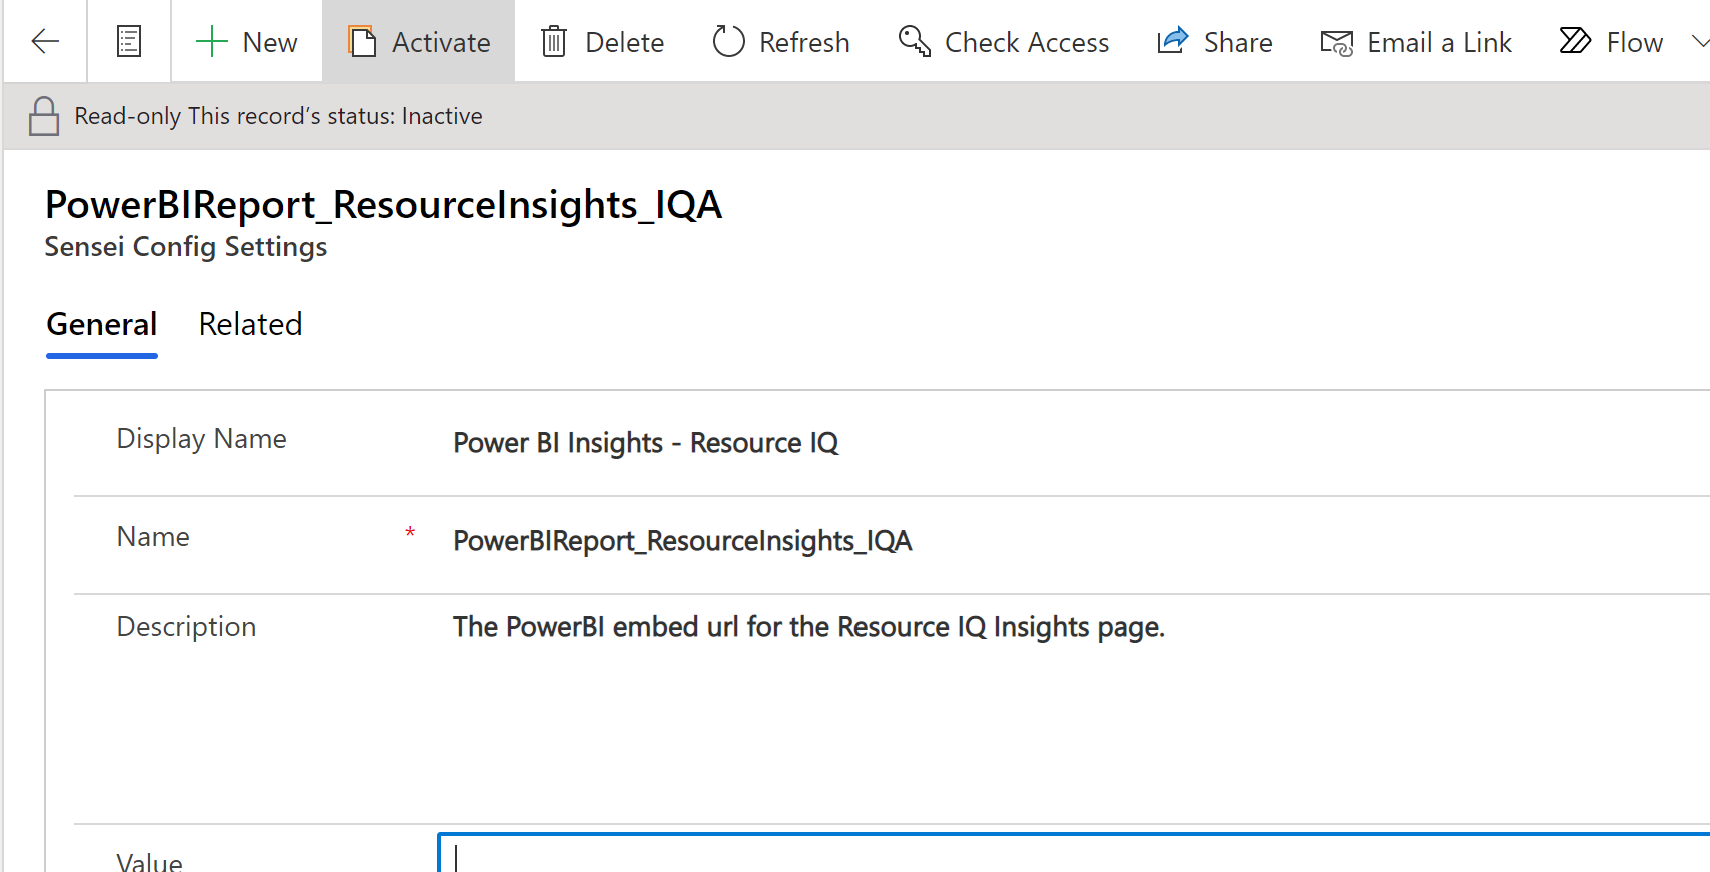The image size is (1710, 872).
Task: Open the record set document icon
Action: (129, 41)
